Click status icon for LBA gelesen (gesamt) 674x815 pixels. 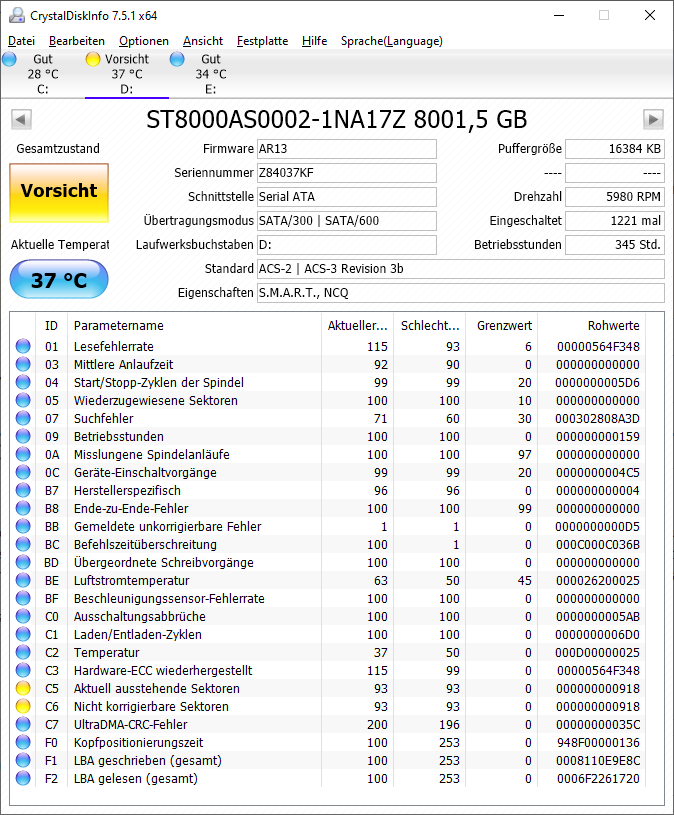[x=23, y=779]
